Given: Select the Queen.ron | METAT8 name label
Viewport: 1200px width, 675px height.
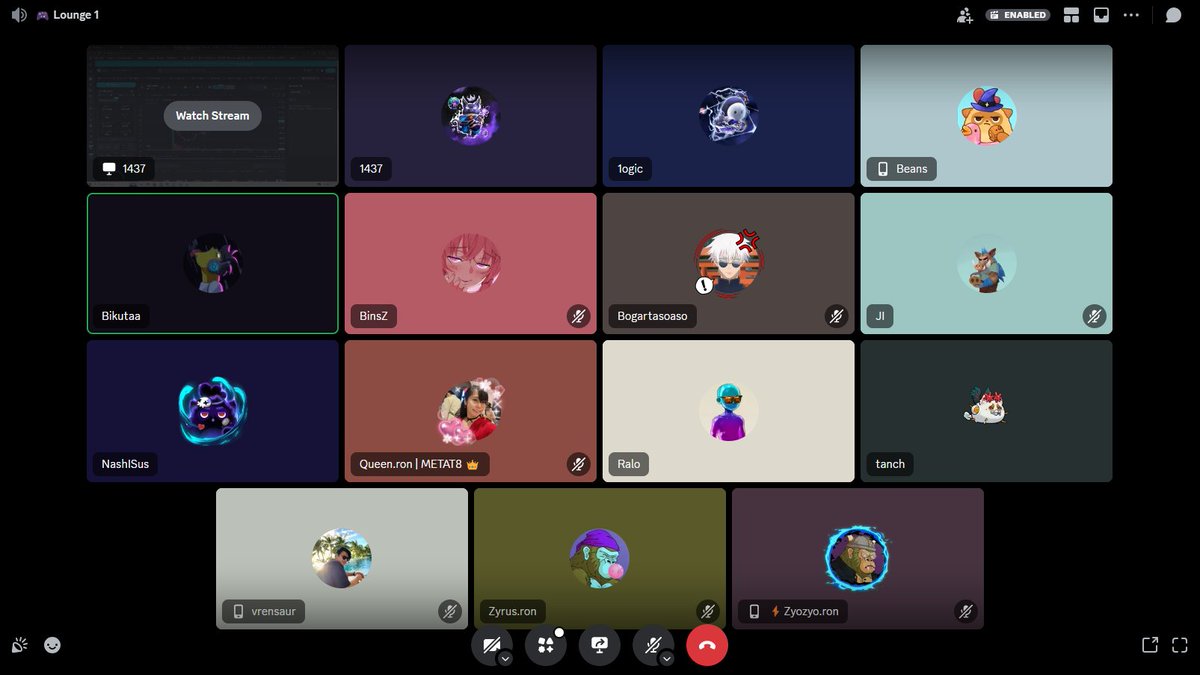Looking at the screenshot, I should pyautogui.click(x=420, y=464).
